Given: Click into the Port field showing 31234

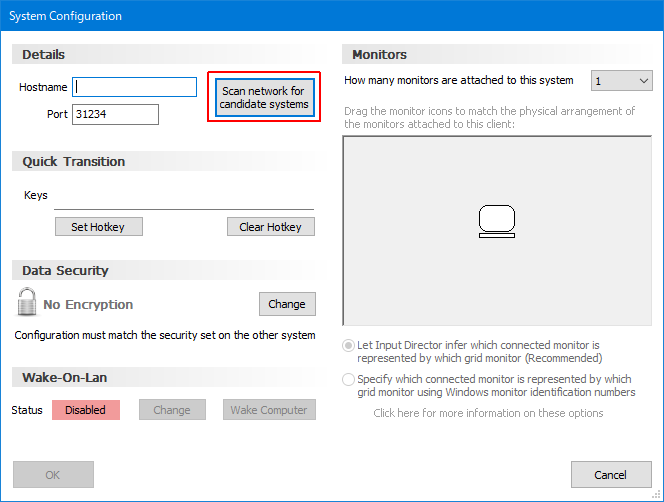Looking at the screenshot, I should click(115, 115).
